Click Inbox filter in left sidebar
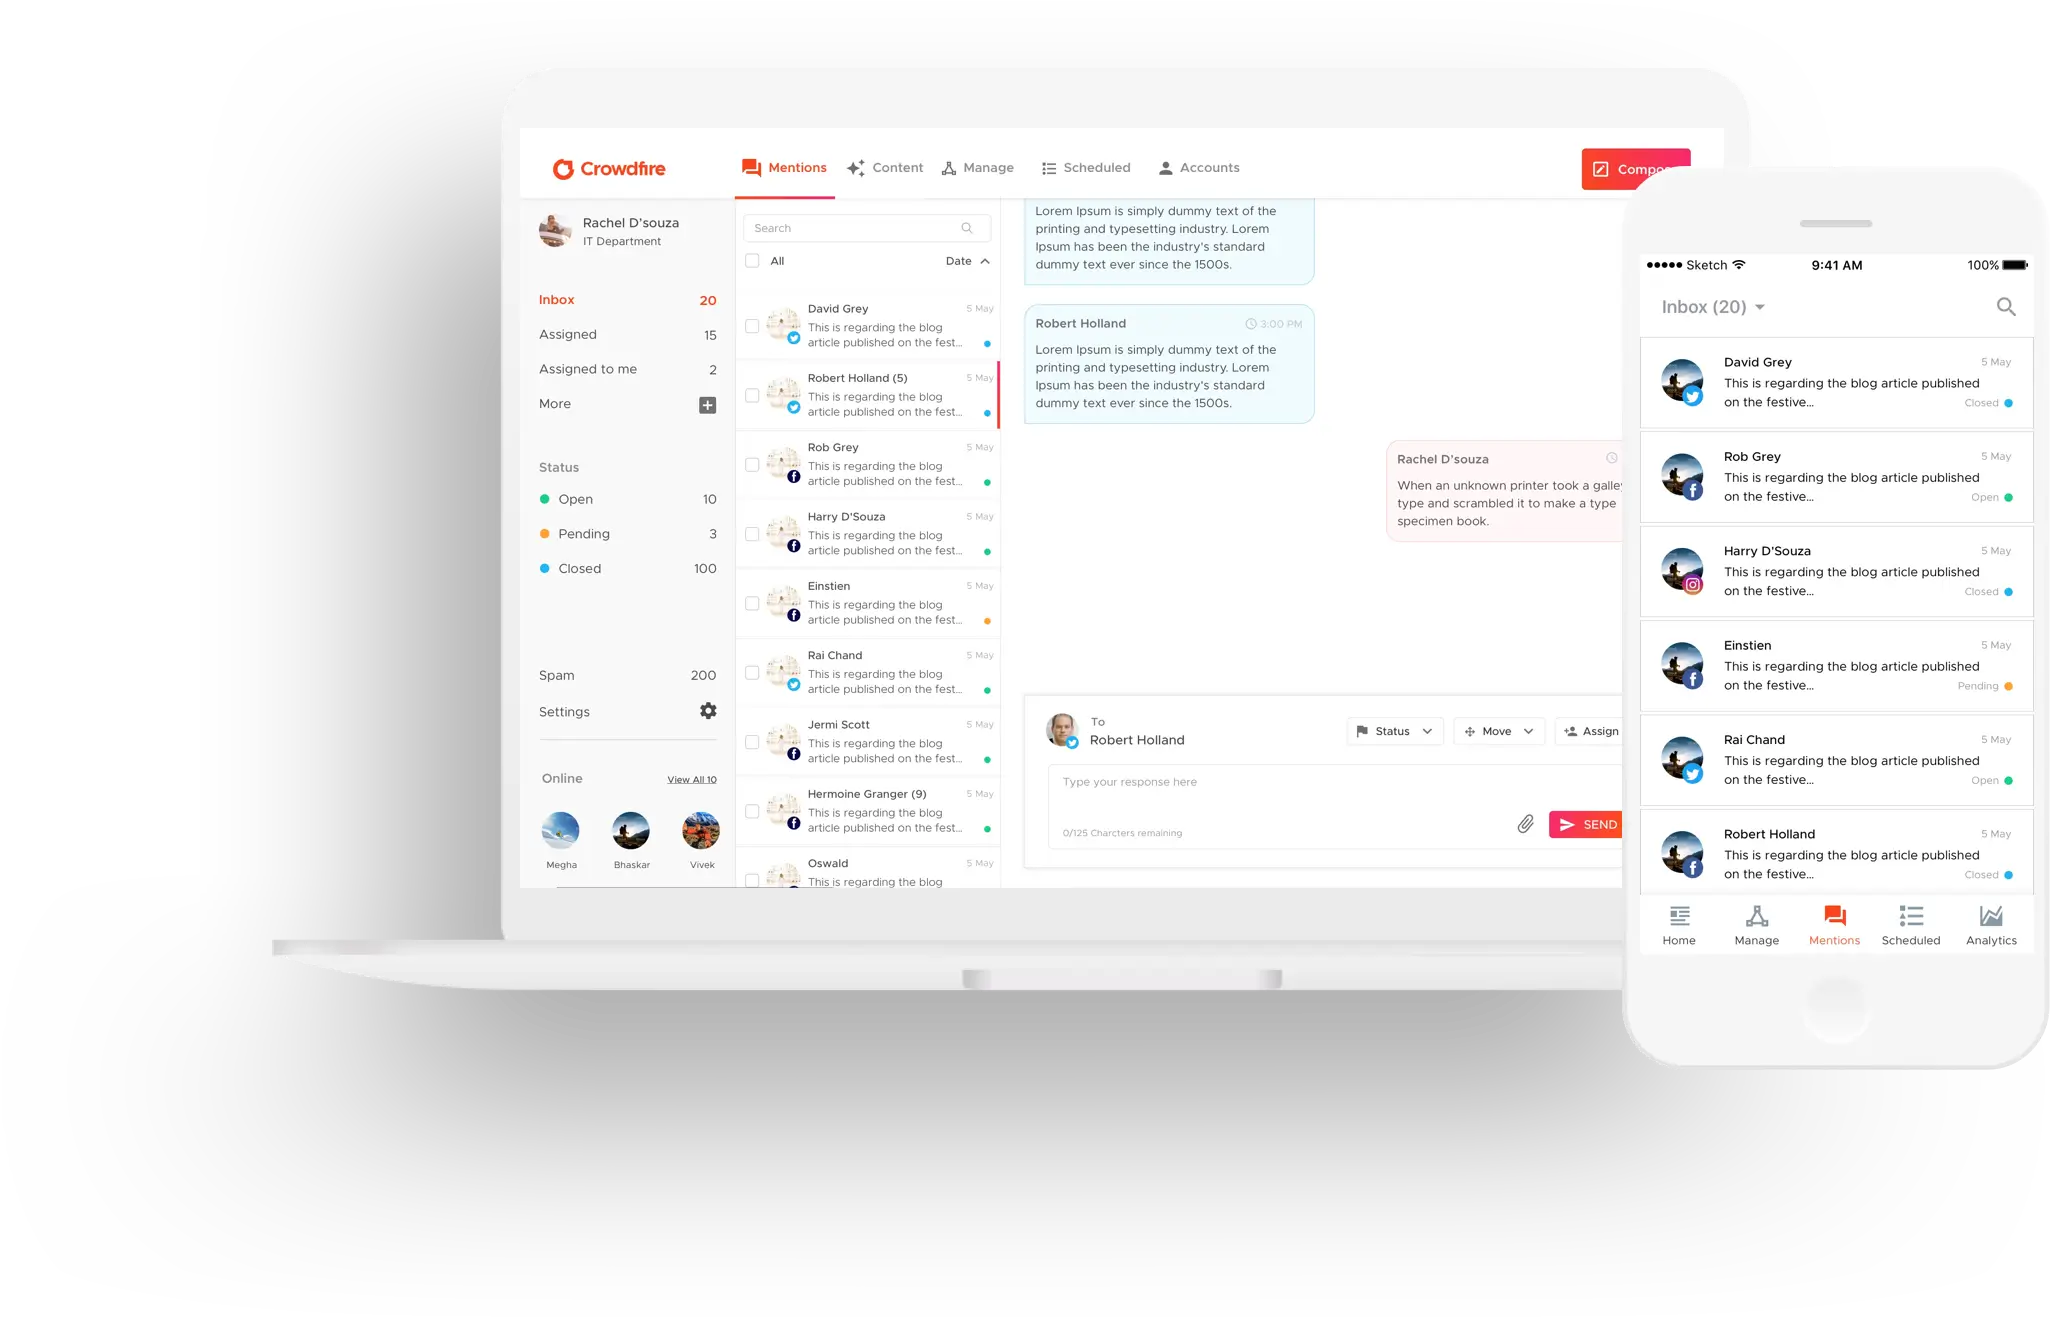 coord(556,299)
